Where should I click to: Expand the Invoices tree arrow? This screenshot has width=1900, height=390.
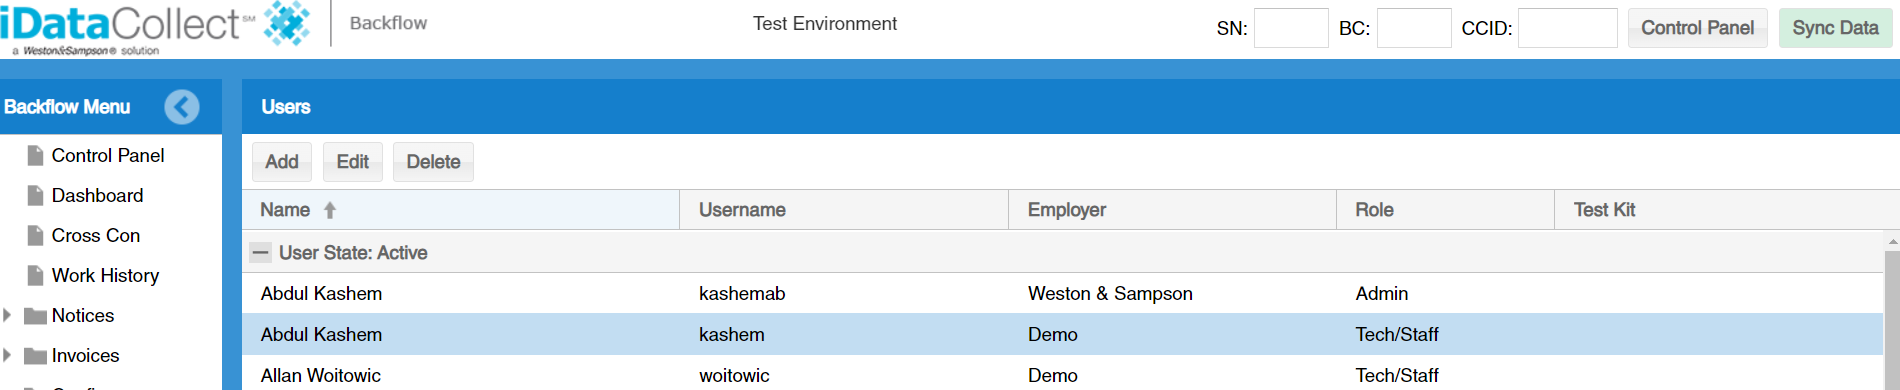coord(7,355)
